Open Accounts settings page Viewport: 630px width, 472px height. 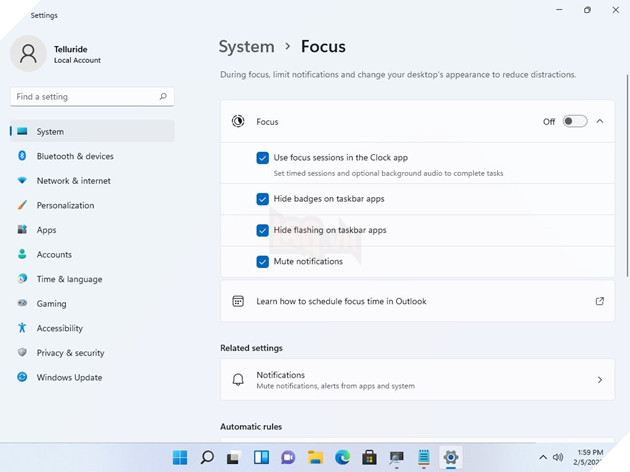pyautogui.click(x=92, y=254)
